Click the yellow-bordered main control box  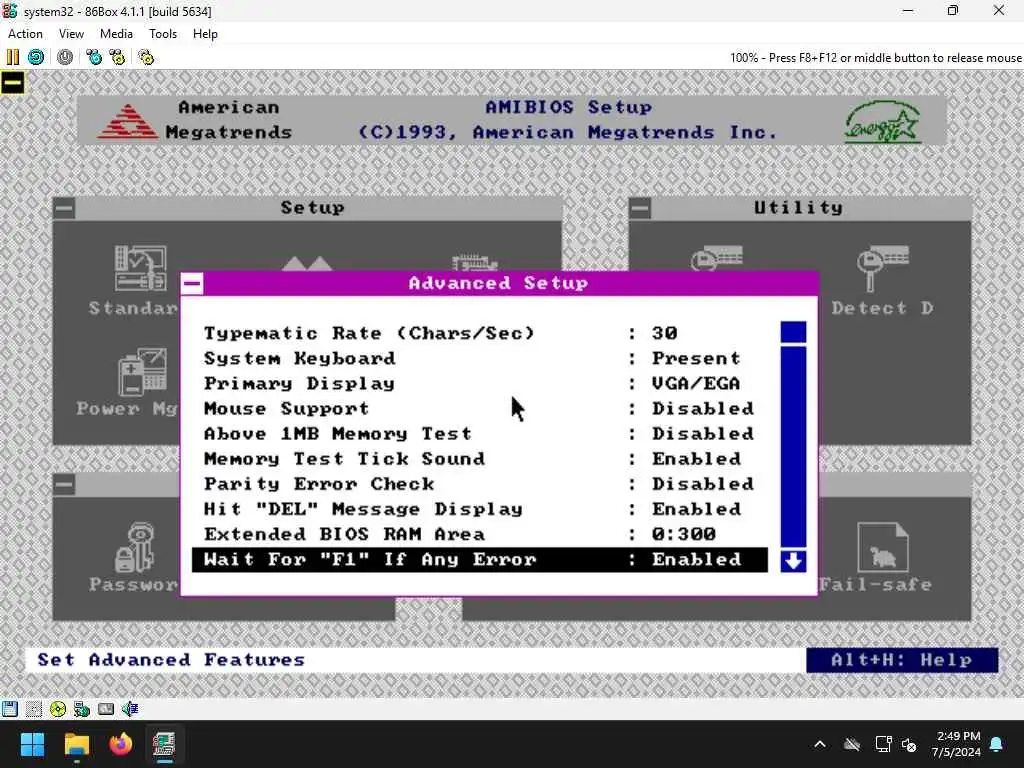[12, 83]
